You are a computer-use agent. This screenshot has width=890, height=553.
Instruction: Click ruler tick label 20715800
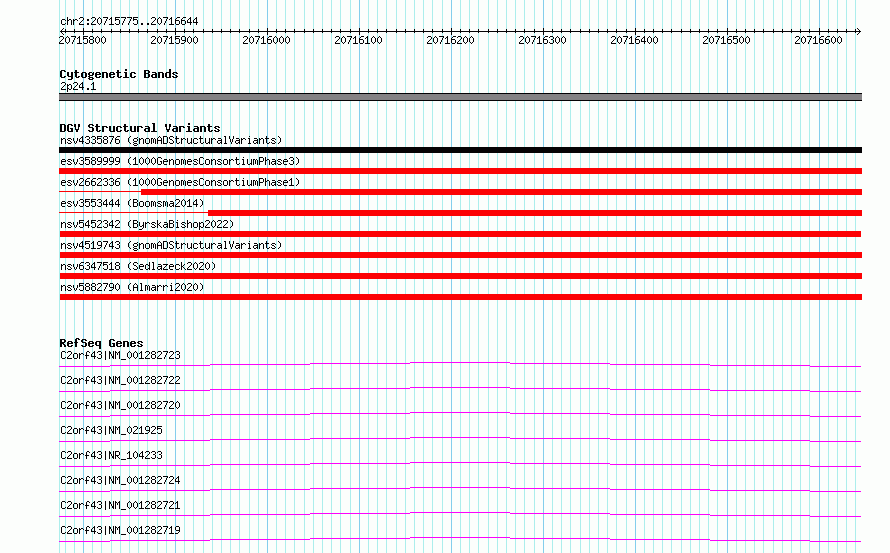click(x=82, y=40)
